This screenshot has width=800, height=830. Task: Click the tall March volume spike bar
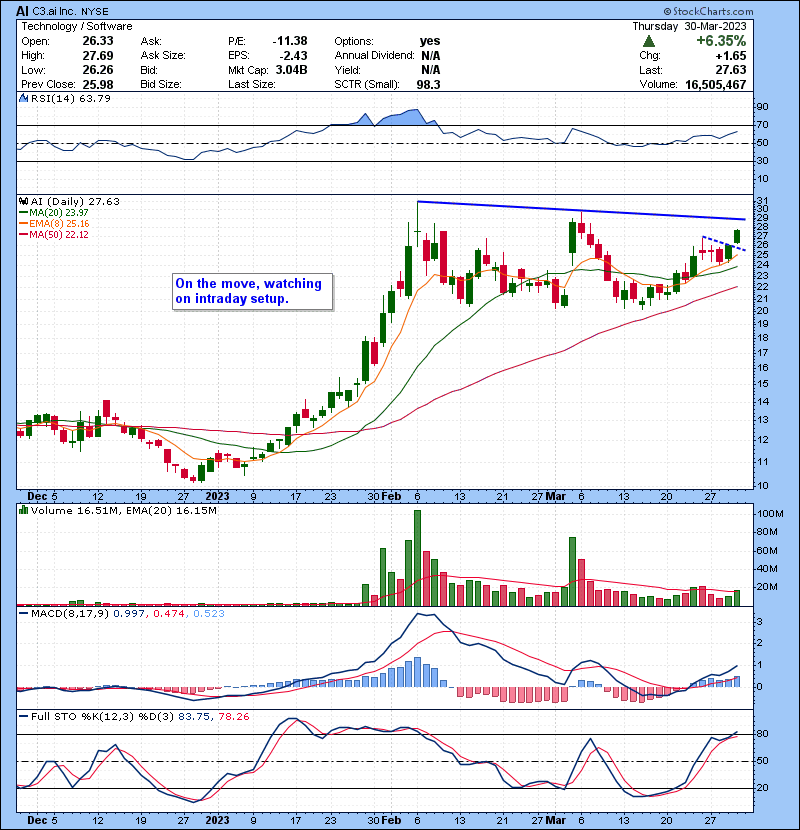pyautogui.click(x=572, y=572)
